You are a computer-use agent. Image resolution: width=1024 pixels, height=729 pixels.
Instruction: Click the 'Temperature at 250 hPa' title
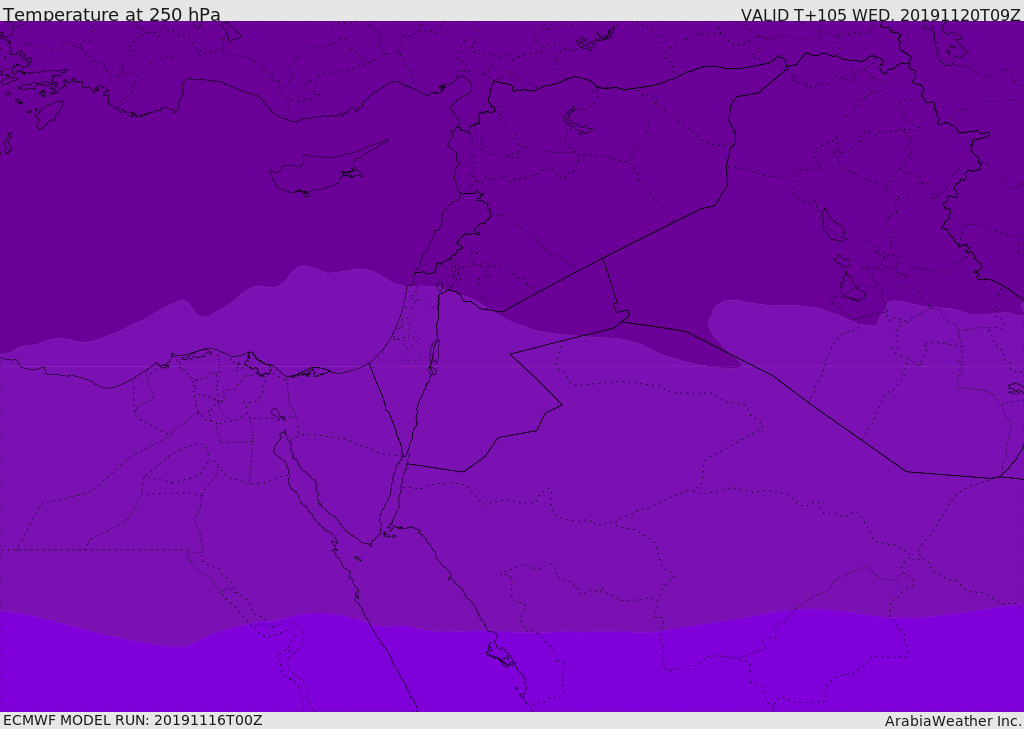point(112,14)
